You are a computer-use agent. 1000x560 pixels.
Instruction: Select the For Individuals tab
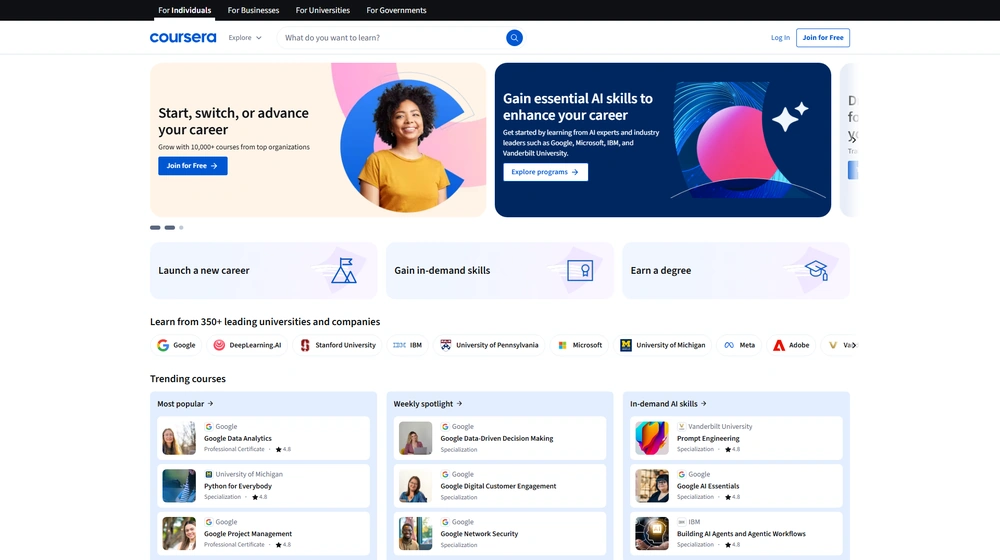click(184, 10)
